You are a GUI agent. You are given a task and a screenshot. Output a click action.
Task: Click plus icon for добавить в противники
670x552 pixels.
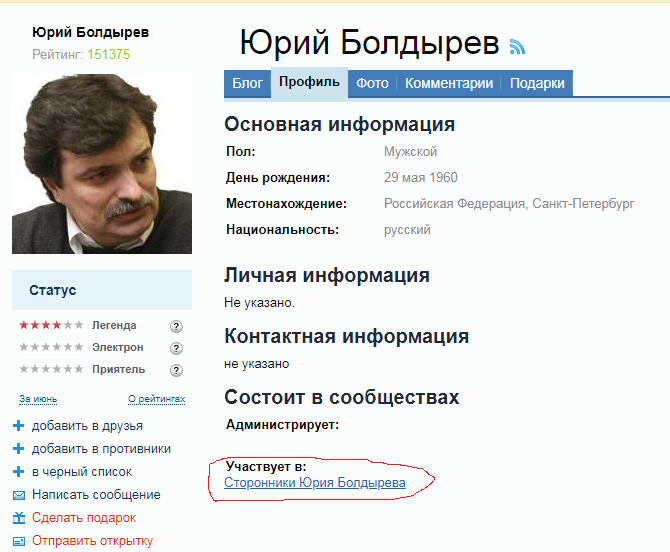pyautogui.click(x=19, y=449)
